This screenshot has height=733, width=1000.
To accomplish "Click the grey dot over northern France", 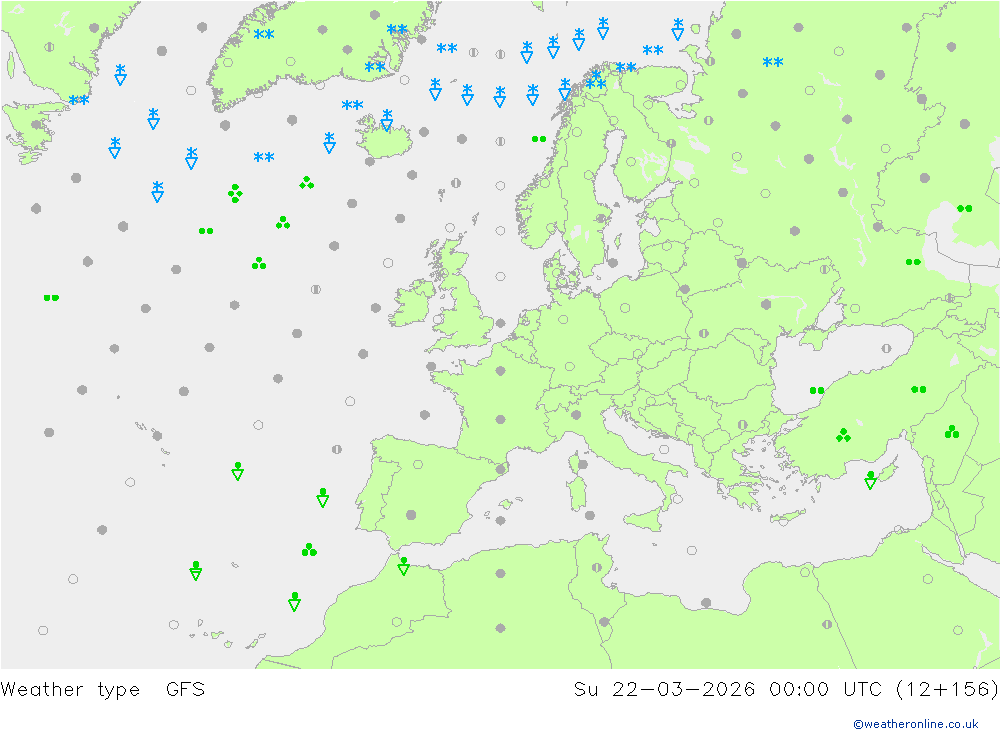I will [x=501, y=371].
